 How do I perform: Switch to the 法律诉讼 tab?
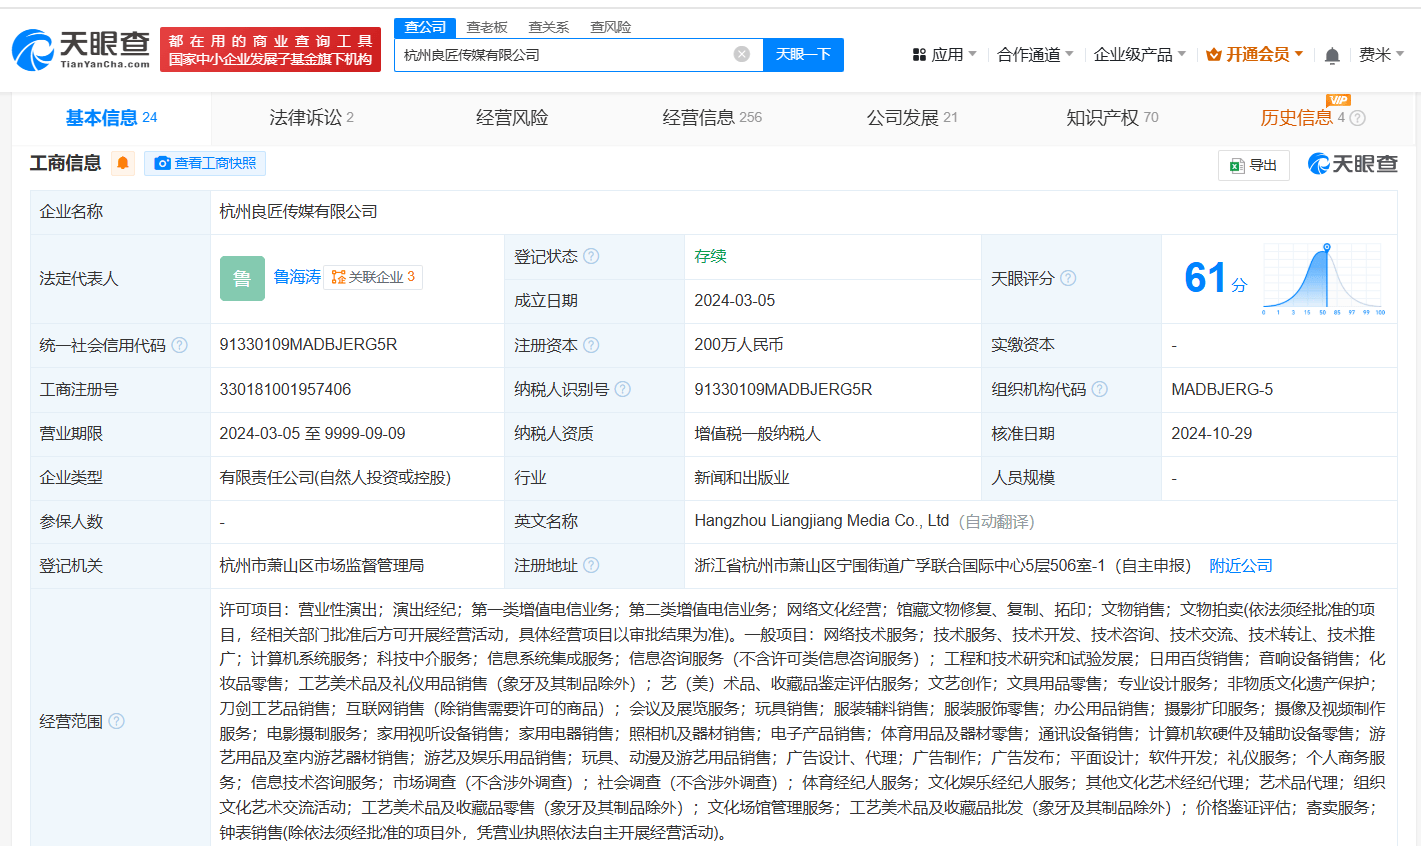(311, 118)
